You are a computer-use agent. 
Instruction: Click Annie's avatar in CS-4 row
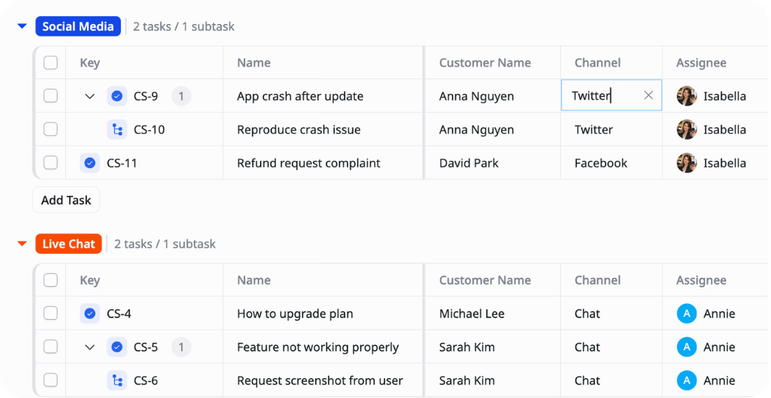pos(686,313)
